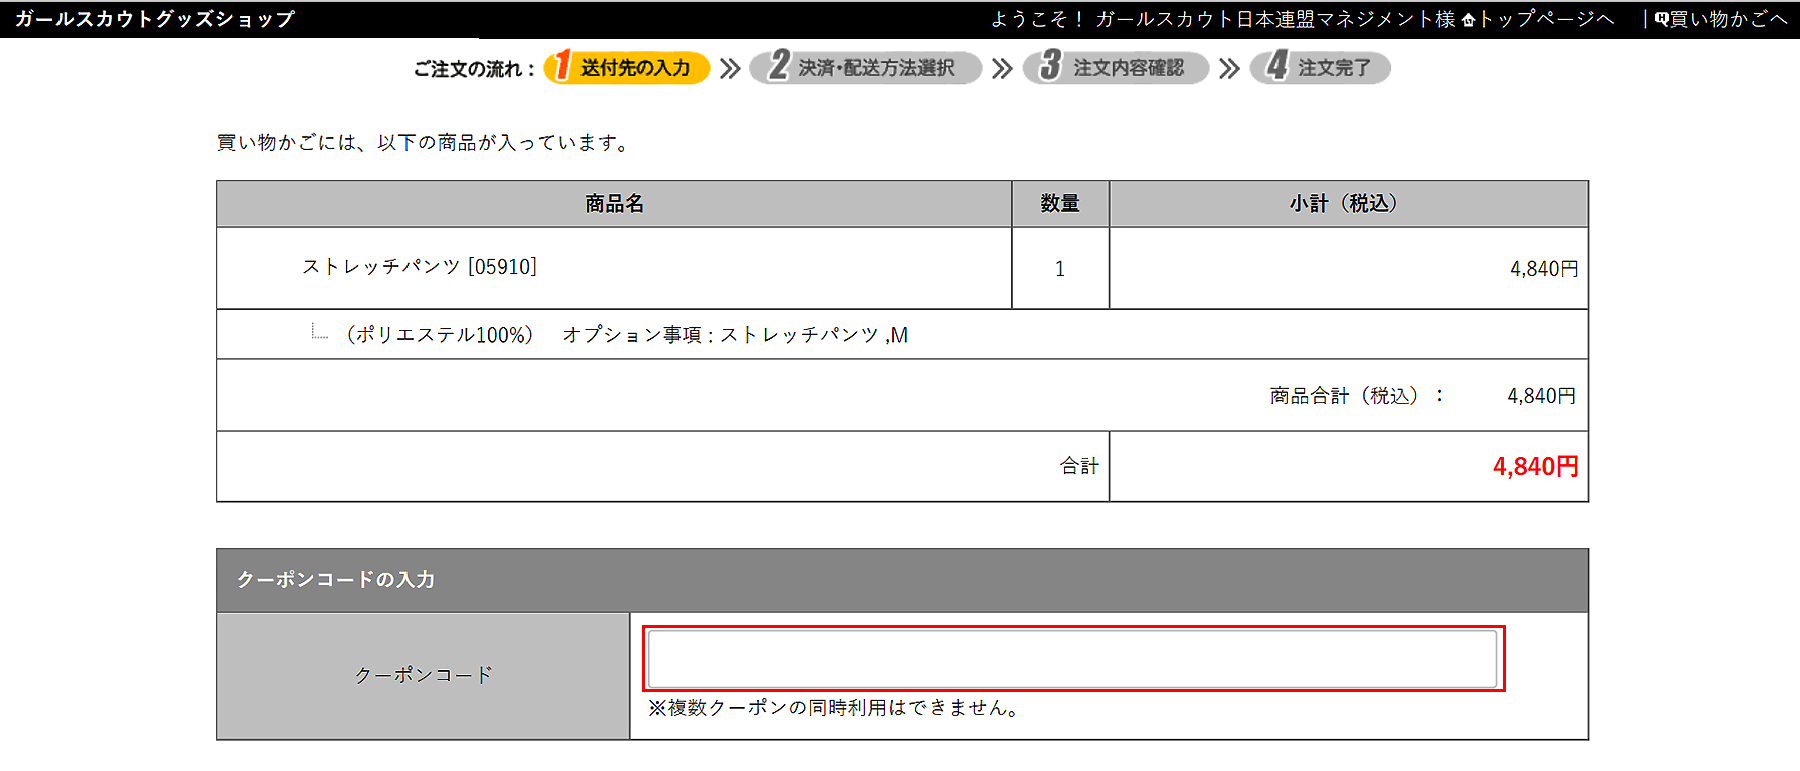Click the welcome text ようこそ！ガールスカウト日本連盟マネジメント様
The height and width of the screenshot is (771, 1800).
1223,19
